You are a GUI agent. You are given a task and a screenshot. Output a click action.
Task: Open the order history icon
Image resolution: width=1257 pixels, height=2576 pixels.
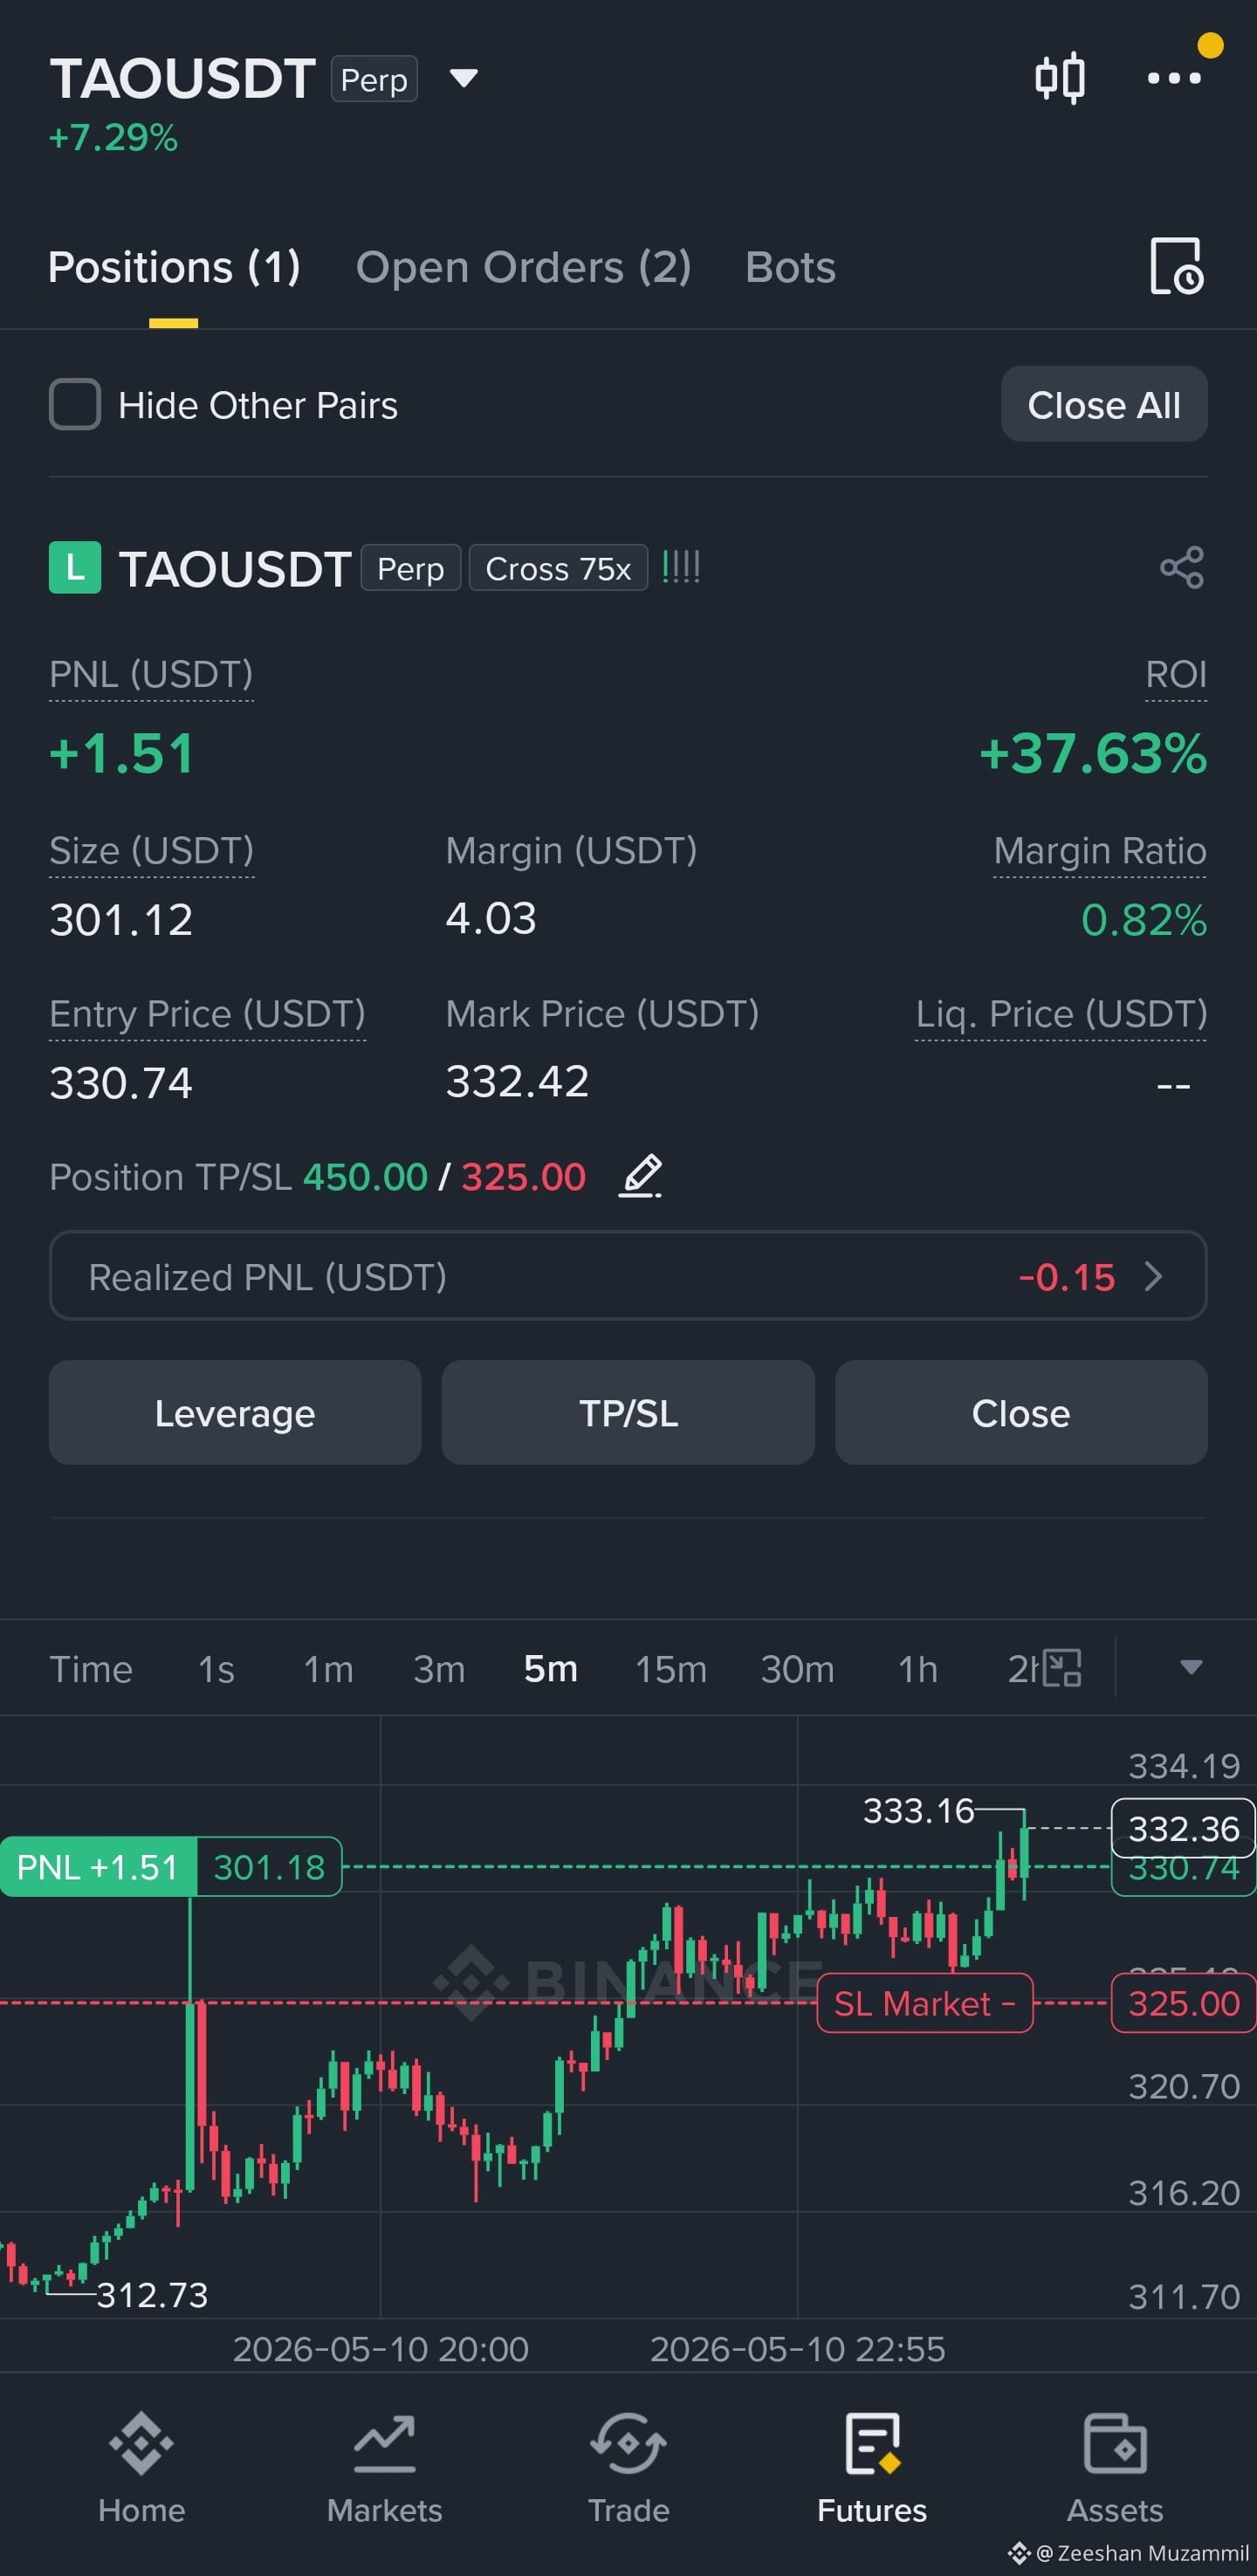1176,266
